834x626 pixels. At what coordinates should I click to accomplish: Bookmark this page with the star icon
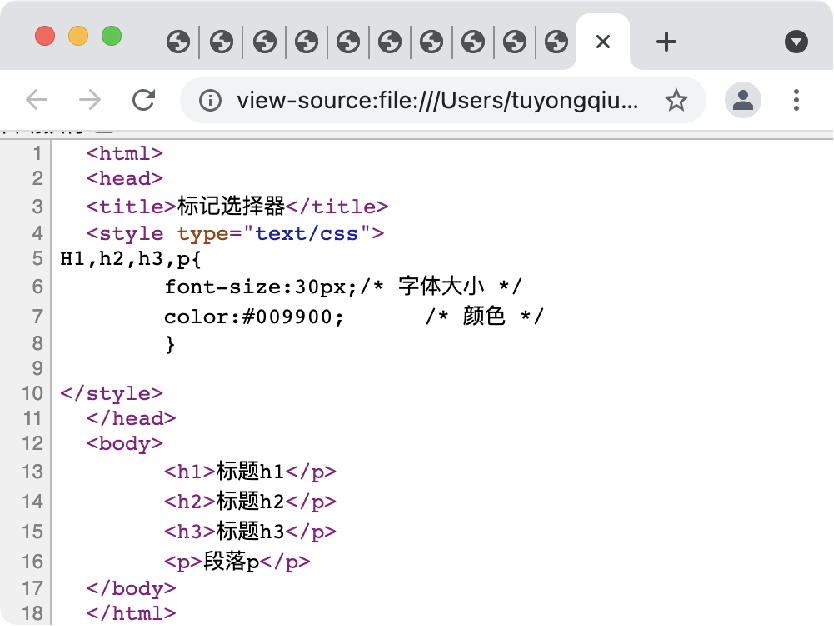676,100
